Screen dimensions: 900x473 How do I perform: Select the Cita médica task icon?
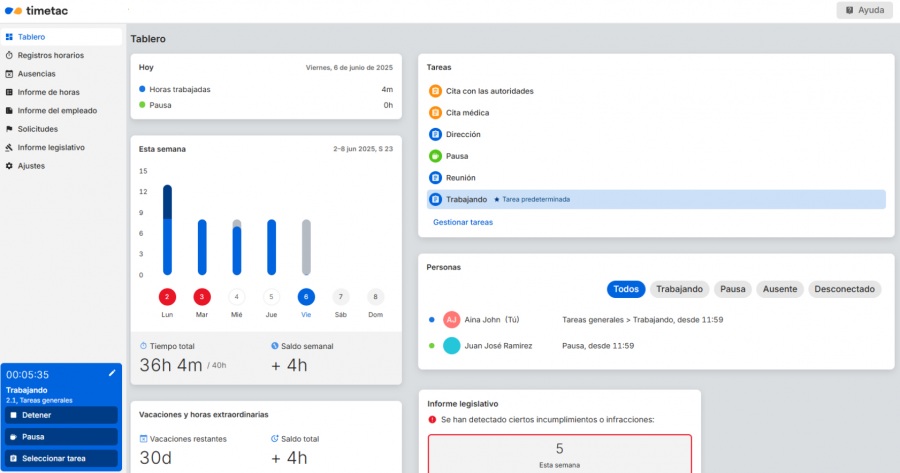[x=436, y=113]
